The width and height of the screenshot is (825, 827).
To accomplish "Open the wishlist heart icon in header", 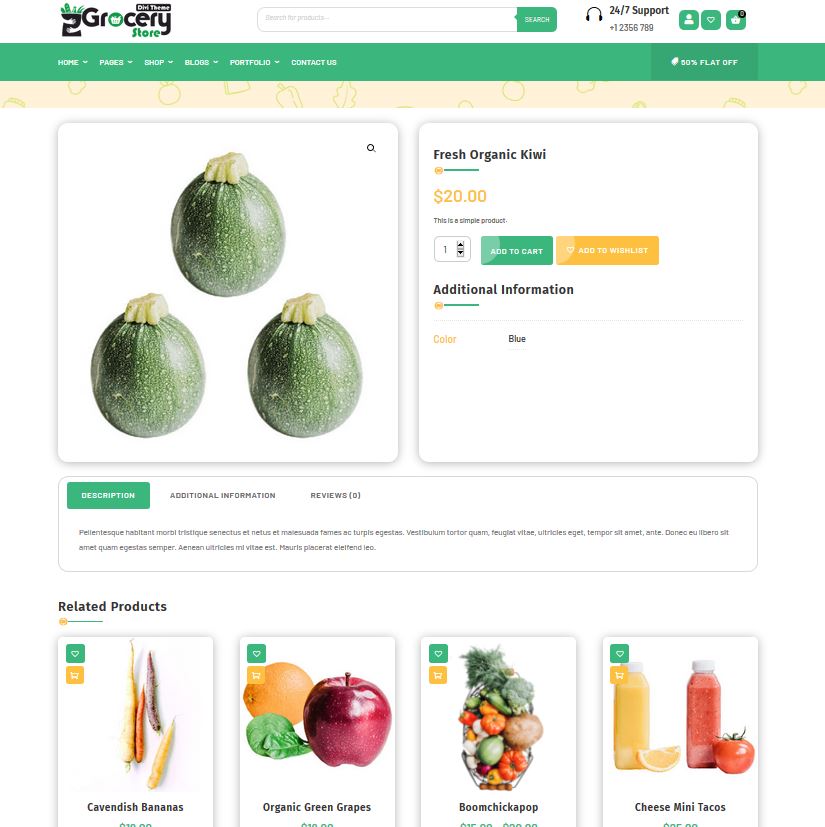I will click(x=711, y=20).
